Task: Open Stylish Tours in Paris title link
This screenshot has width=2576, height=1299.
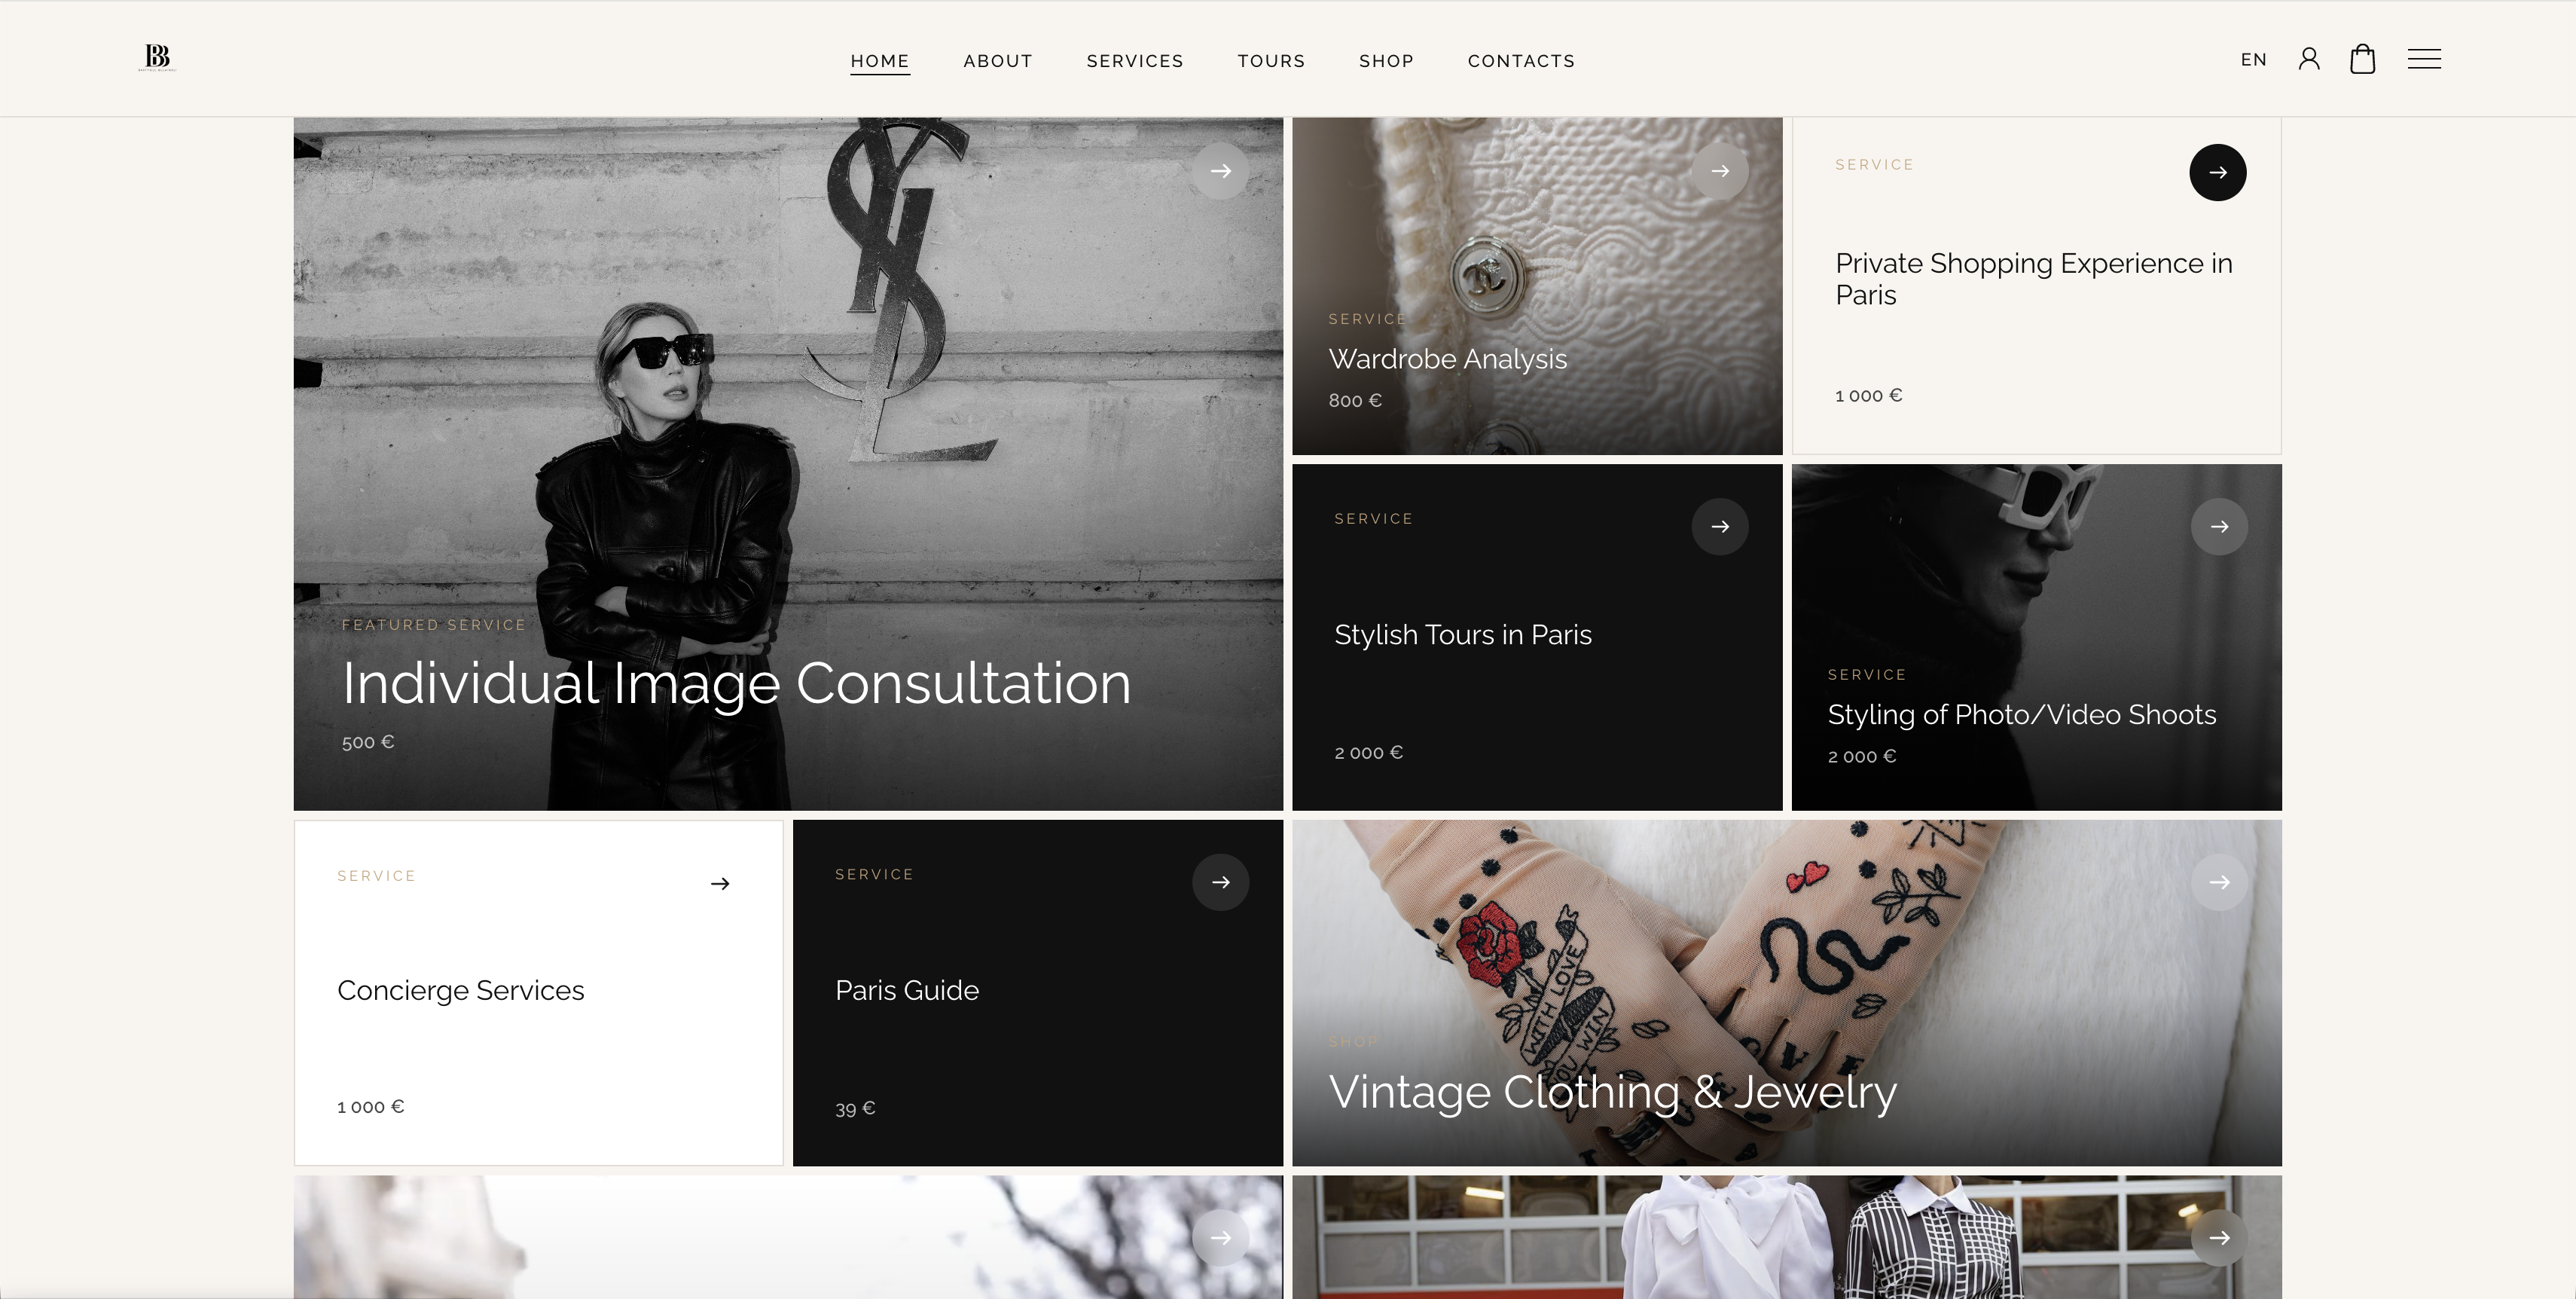Action: (1463, 635)
